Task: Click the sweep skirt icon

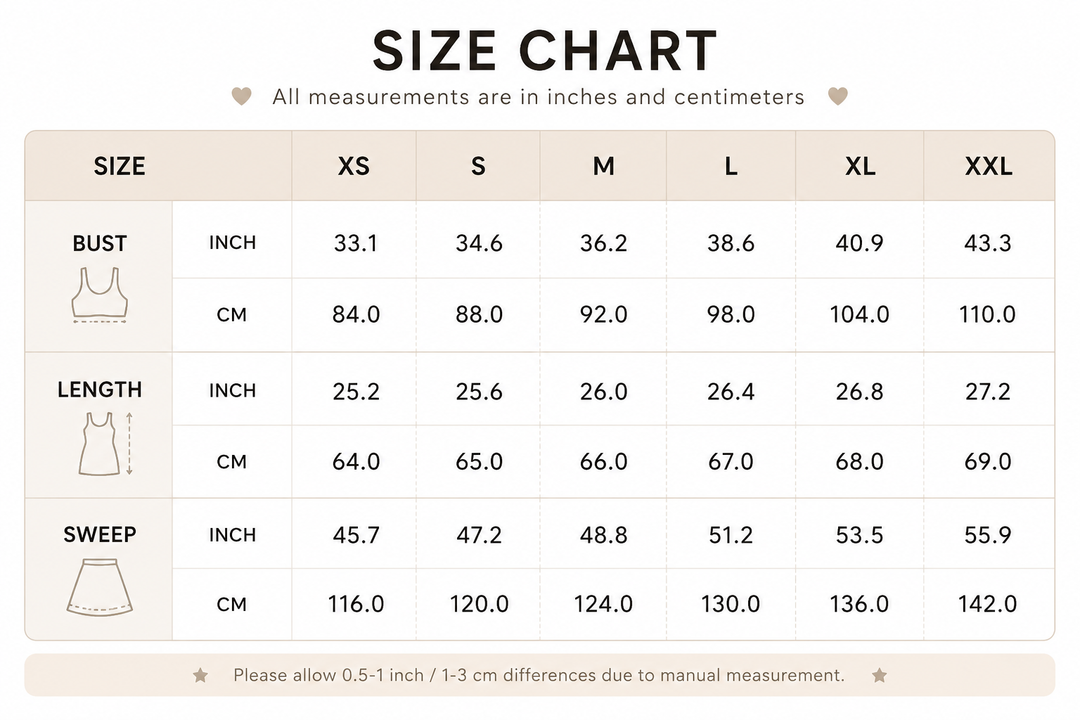Action: [100, 587]
